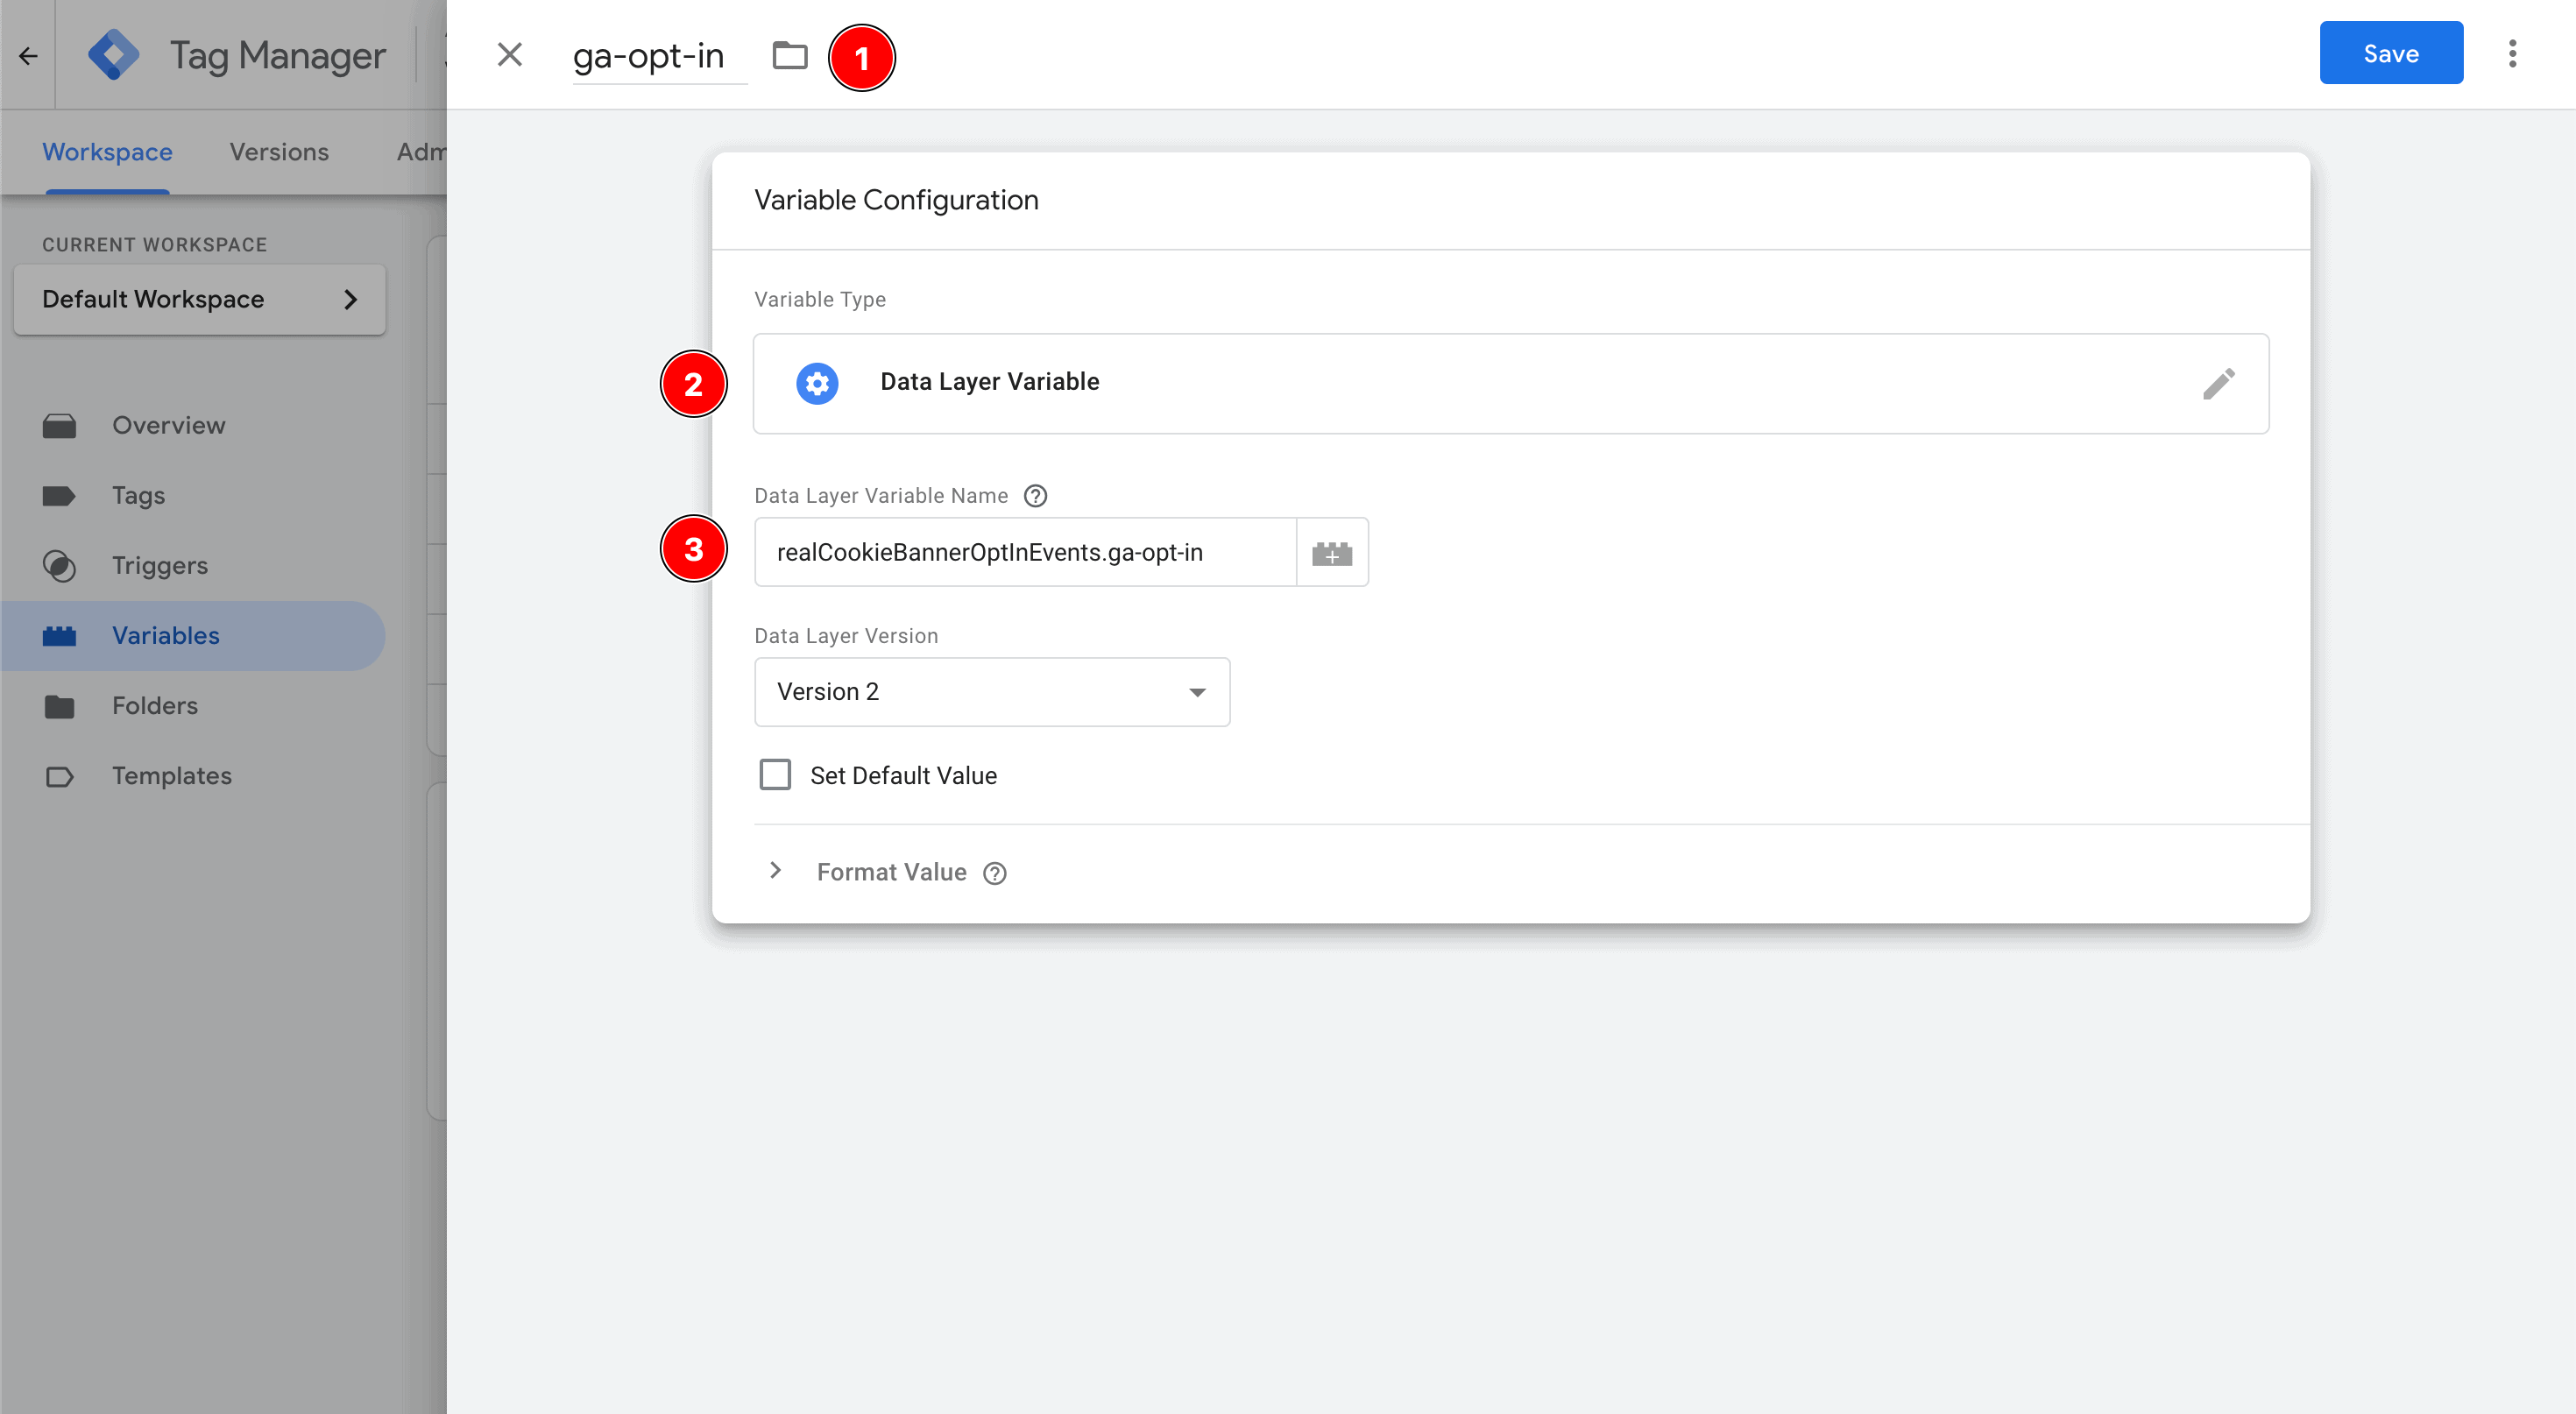Open Templates in the sidebar
Viewport: 2576px width, 1414px height.
coord(171,776)
